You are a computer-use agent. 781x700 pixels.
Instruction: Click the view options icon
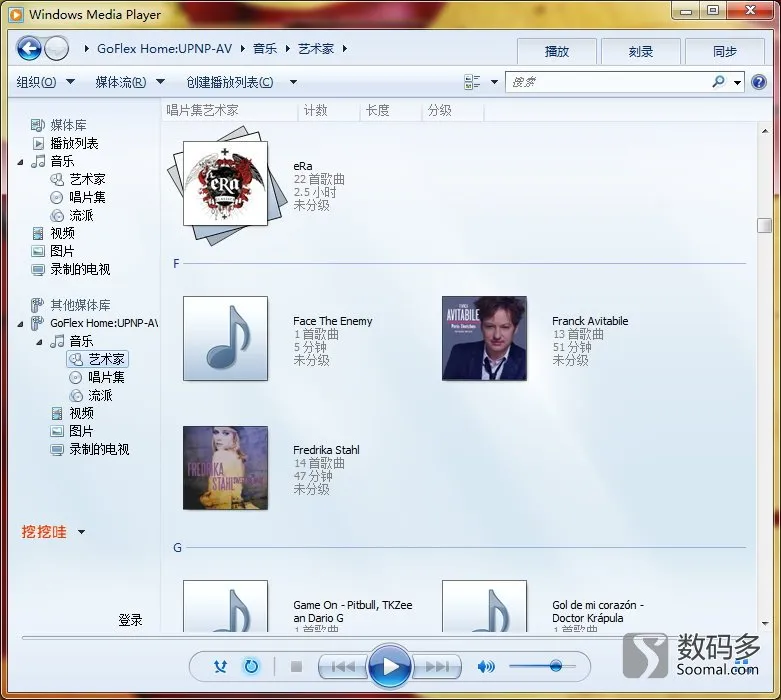click(472, 82)
